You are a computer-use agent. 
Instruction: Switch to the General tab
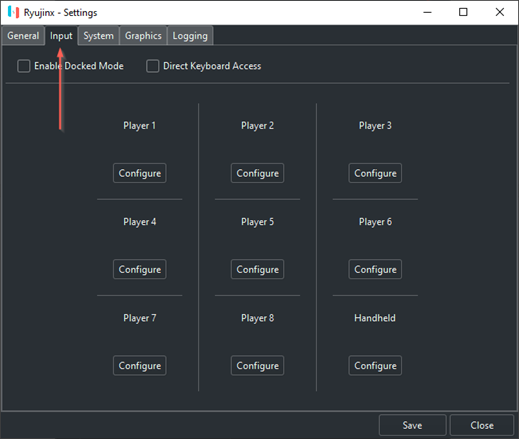pos(23,36)
